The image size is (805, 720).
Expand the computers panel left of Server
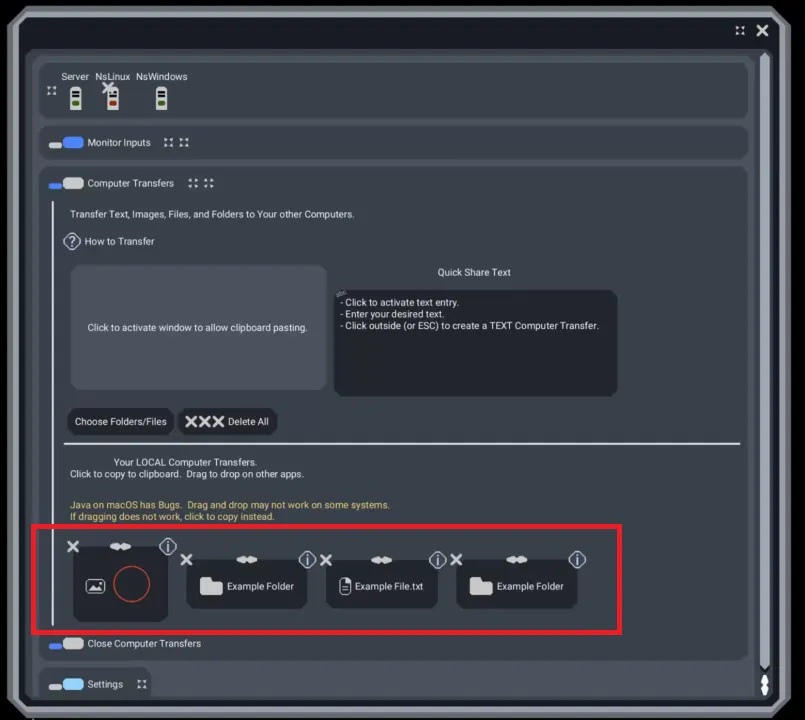click(52, 91)
